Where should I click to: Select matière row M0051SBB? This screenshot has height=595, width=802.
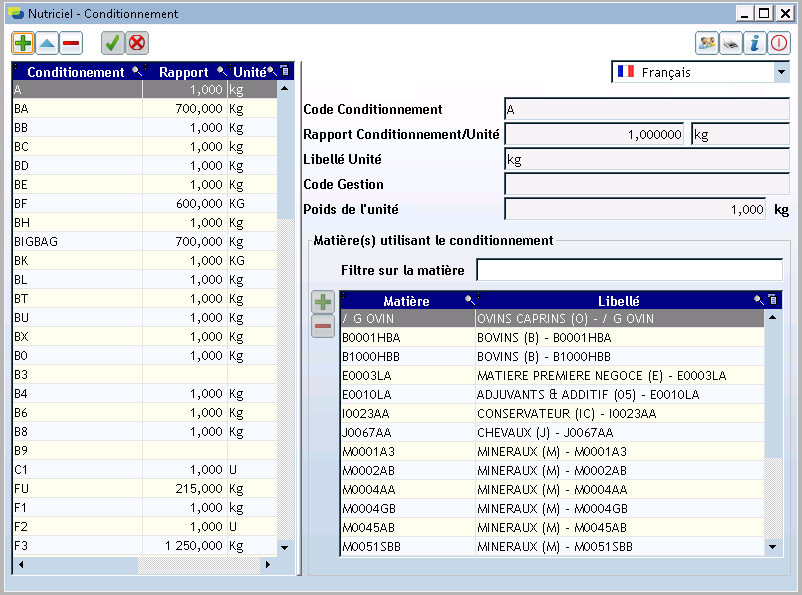pyautogui.click(x=552, y=546)
